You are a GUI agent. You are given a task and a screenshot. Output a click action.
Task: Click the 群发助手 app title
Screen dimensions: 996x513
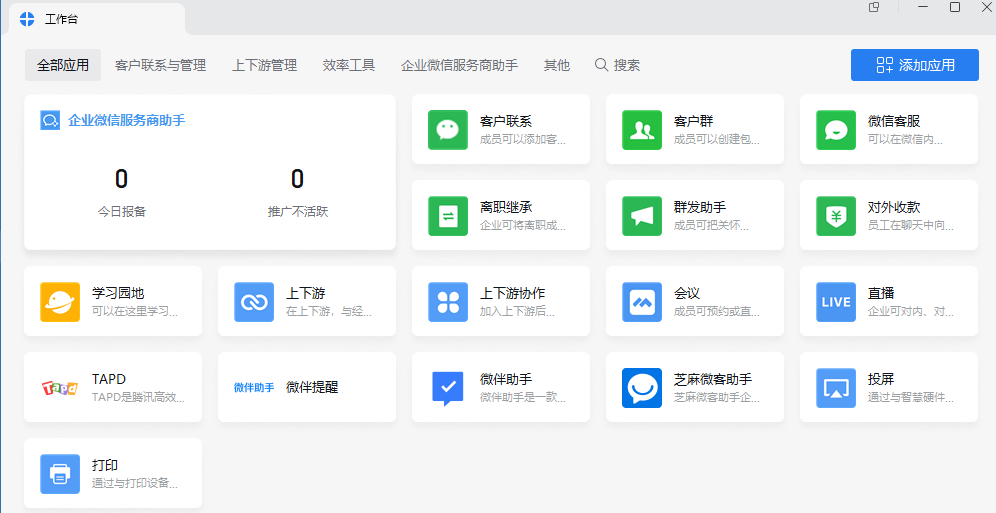click(x=700, y=207)
